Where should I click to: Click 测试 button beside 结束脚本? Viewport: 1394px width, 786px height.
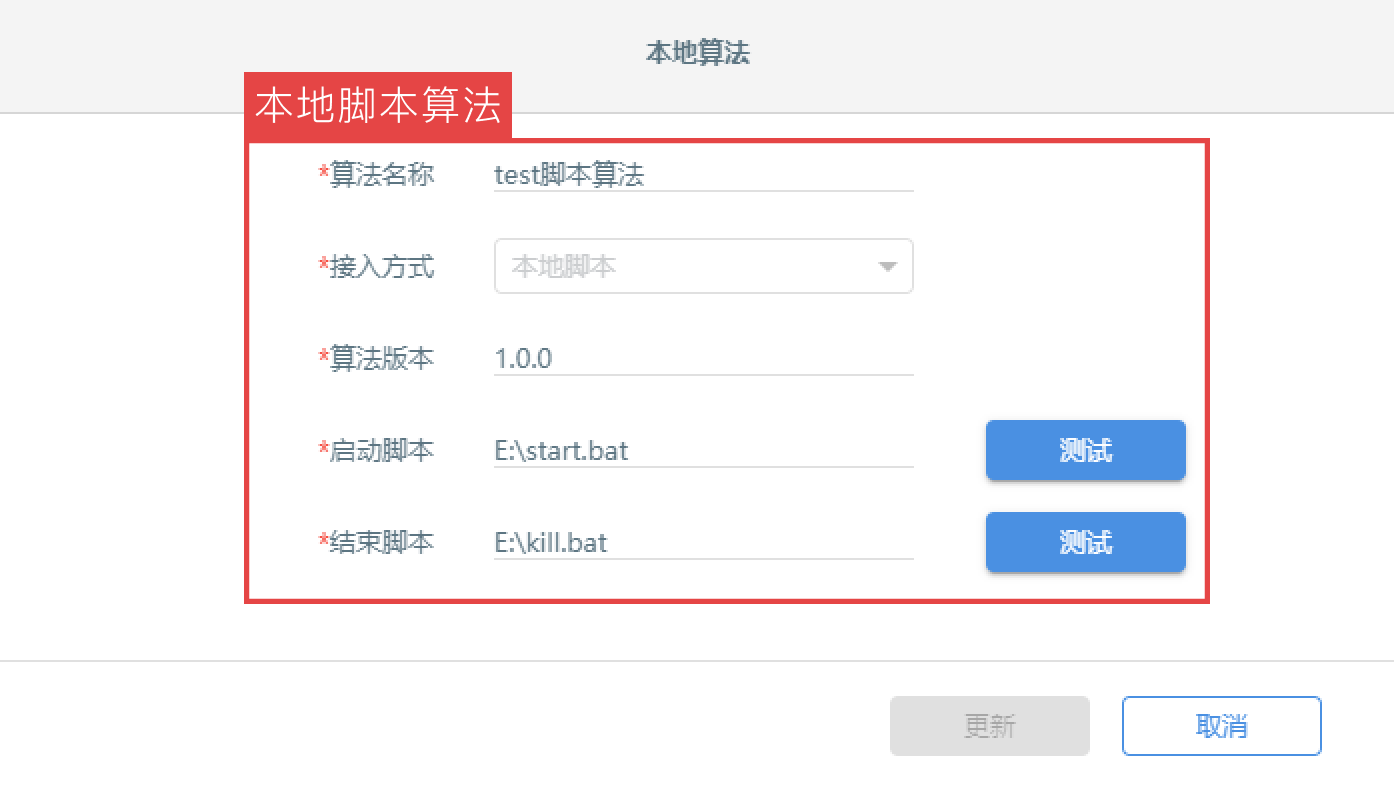pos(1086,542)
